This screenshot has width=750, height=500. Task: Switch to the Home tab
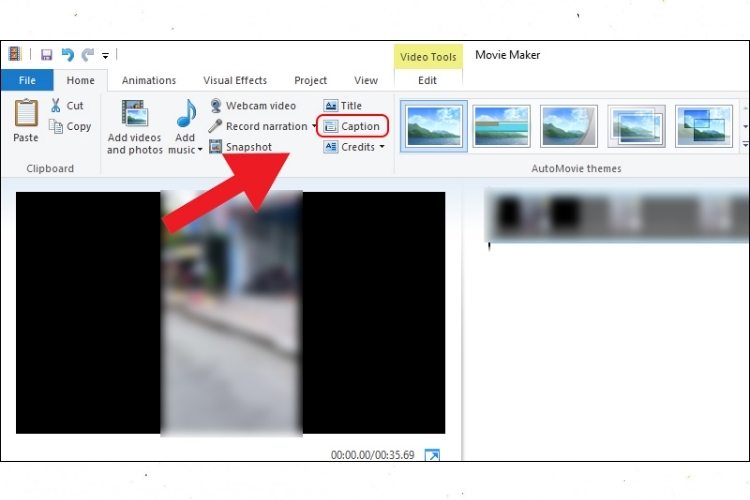point(80,80)
